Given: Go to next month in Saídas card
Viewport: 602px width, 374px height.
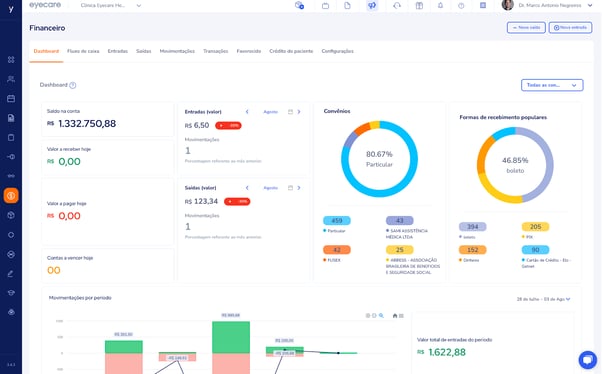Looking at the screenshot, I should (299, 188).
